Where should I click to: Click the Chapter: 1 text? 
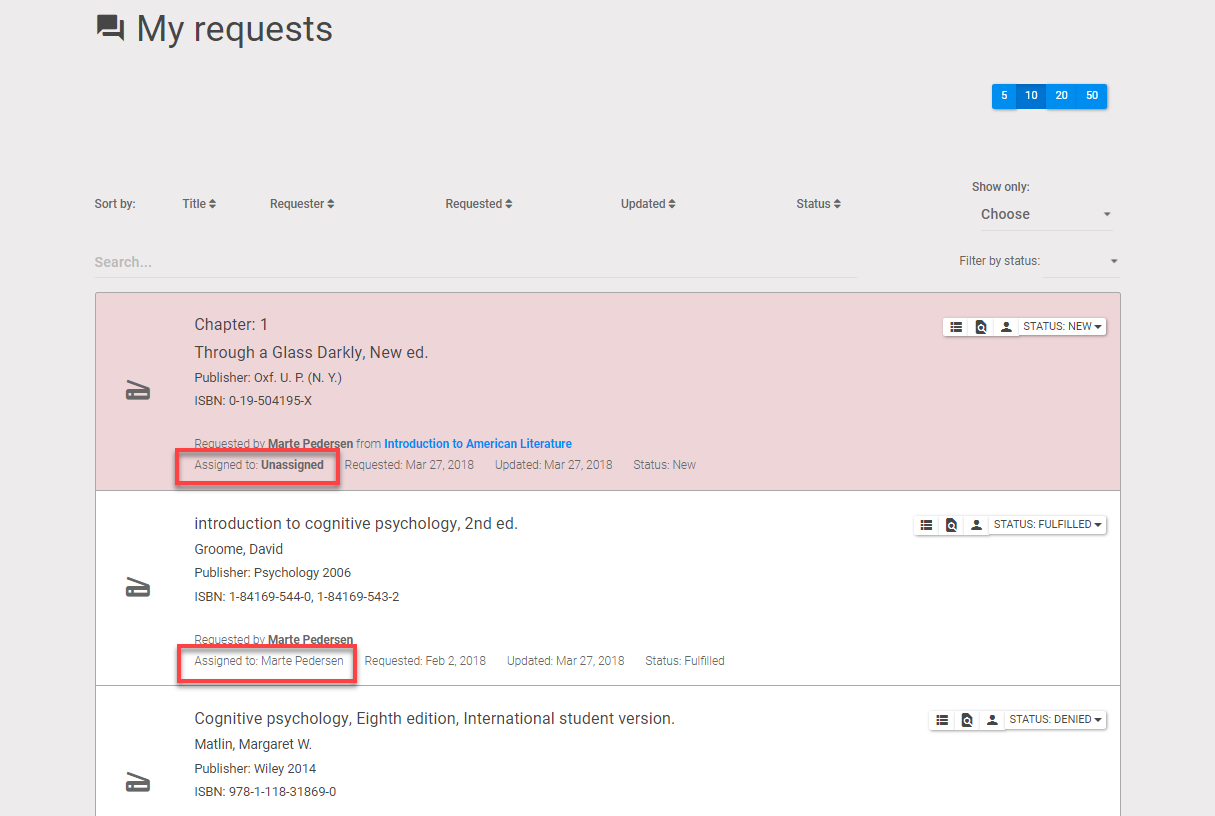[x=231, y=325]
